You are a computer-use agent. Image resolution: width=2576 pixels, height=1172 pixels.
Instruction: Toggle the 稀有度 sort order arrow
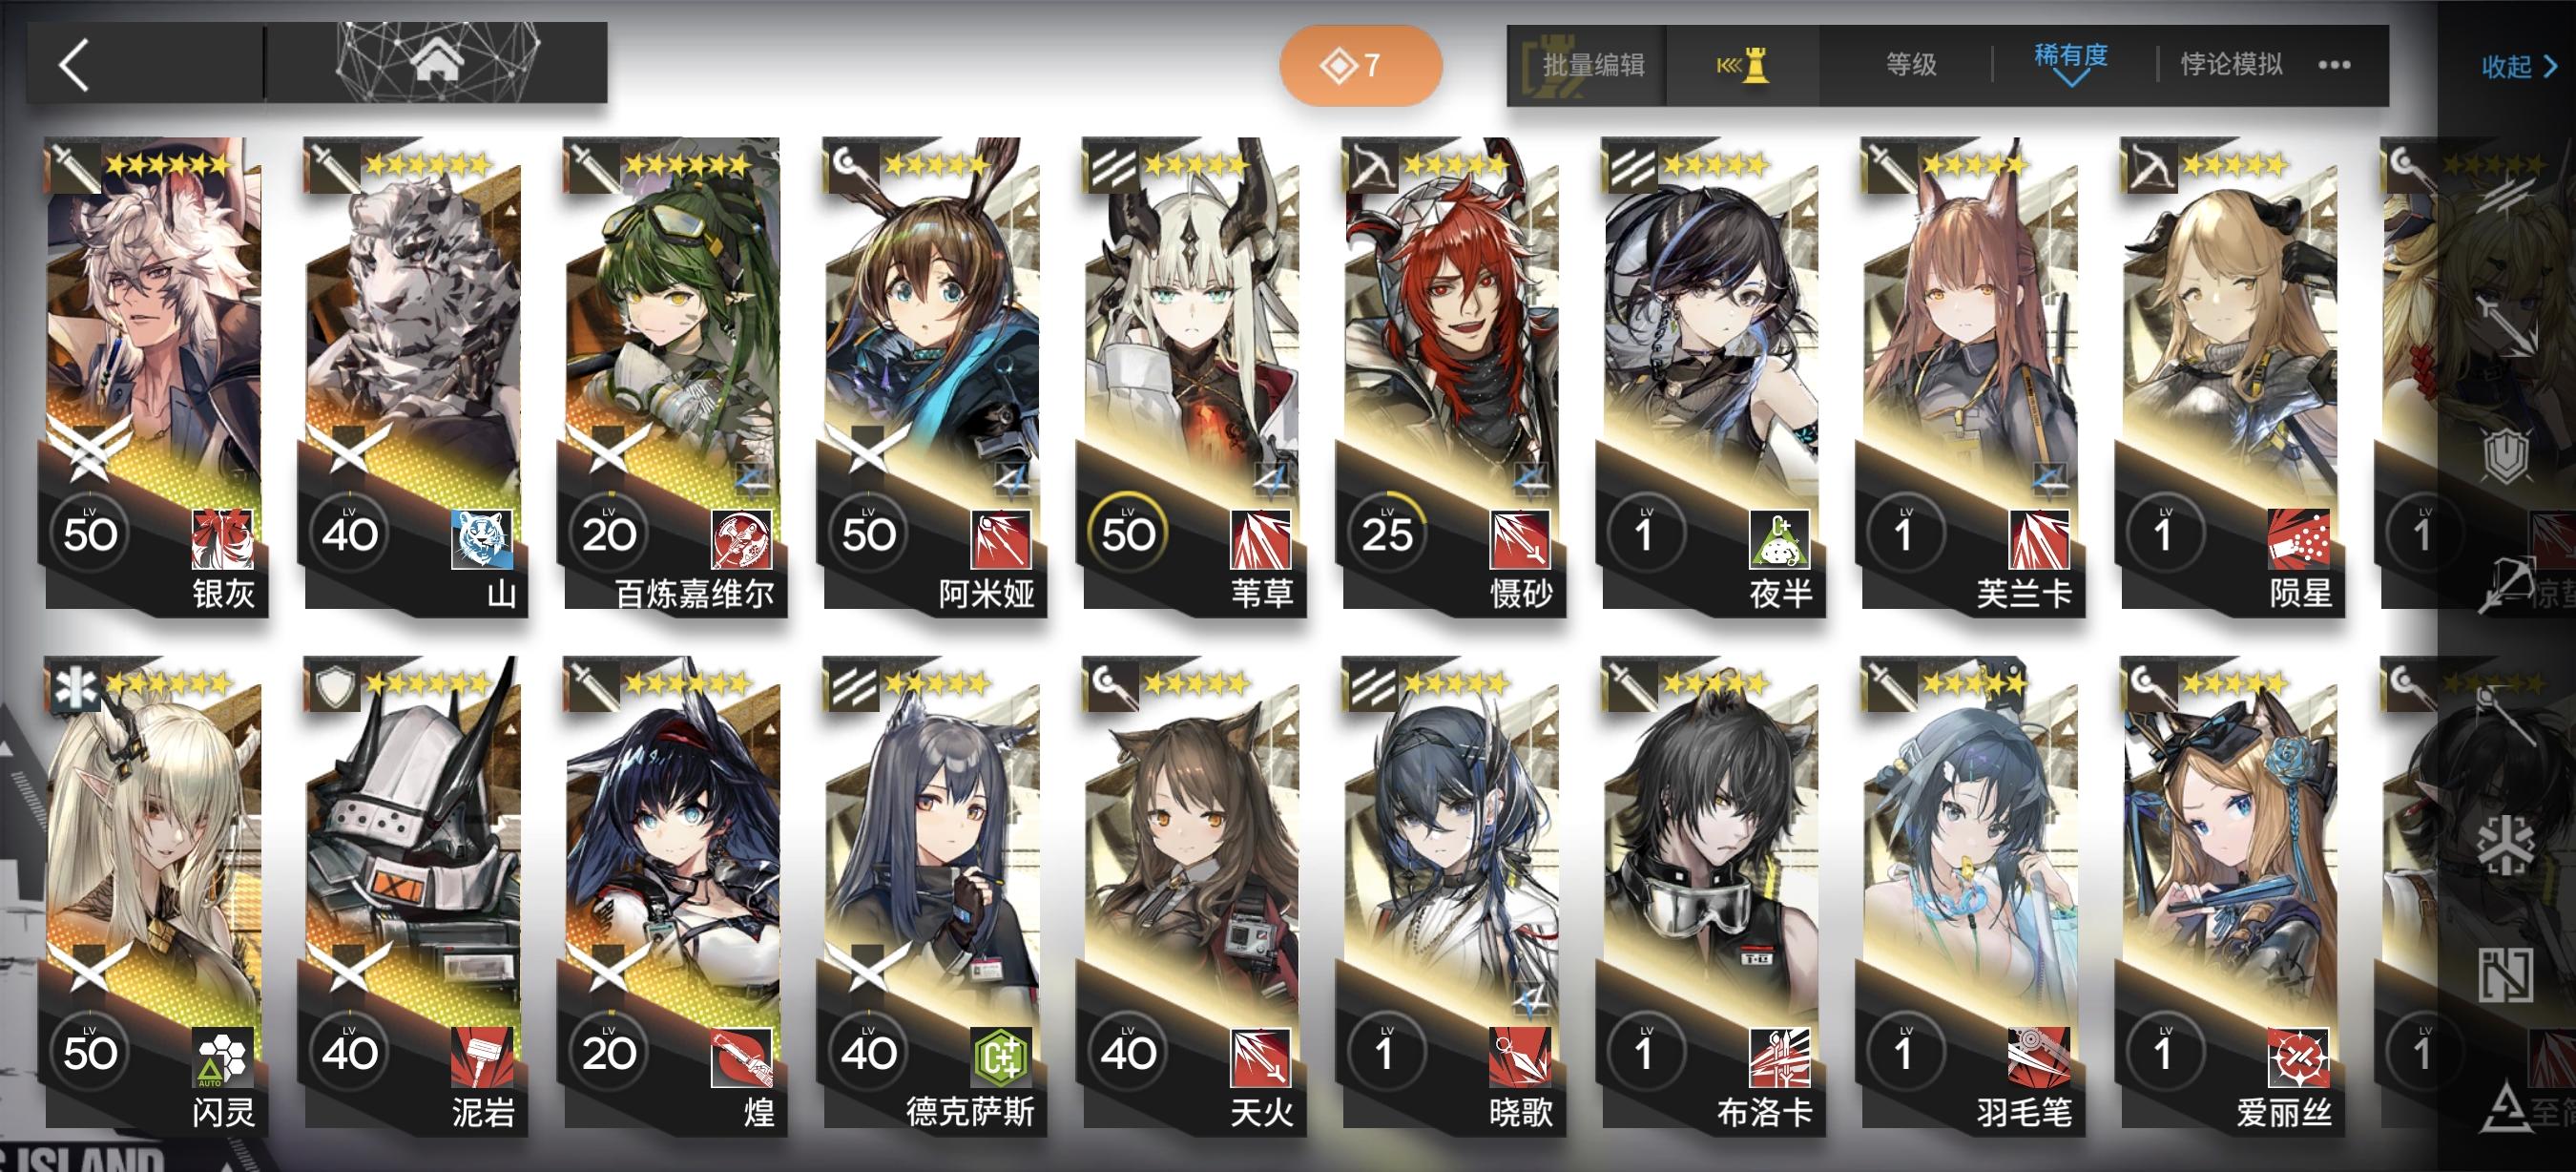2071,79
